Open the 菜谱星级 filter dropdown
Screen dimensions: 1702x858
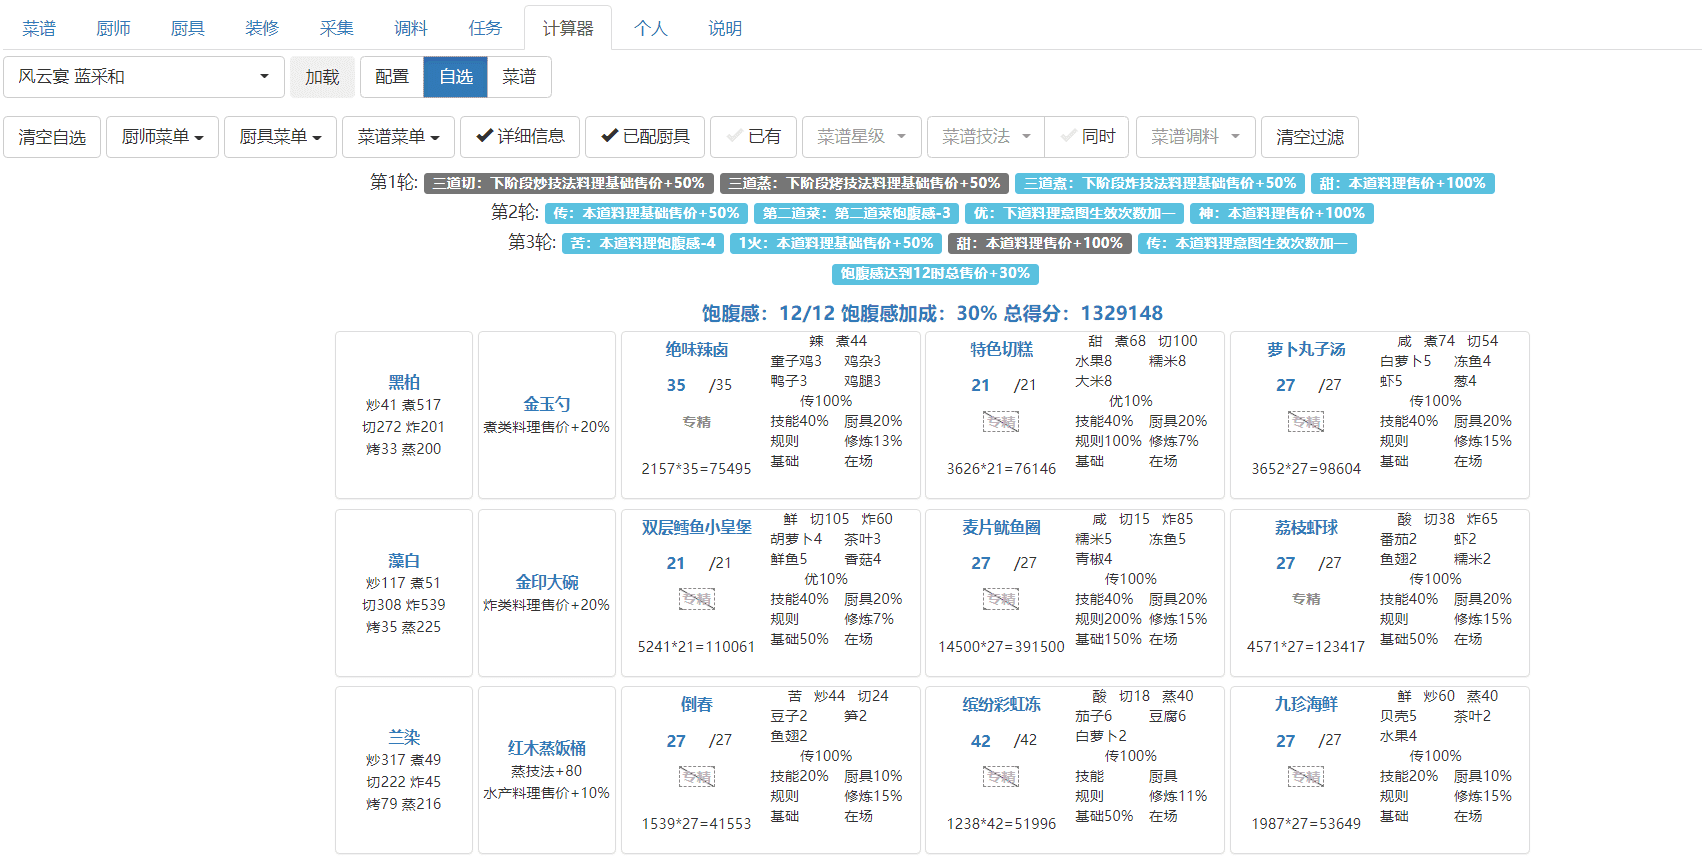click(x=861, y=137)
